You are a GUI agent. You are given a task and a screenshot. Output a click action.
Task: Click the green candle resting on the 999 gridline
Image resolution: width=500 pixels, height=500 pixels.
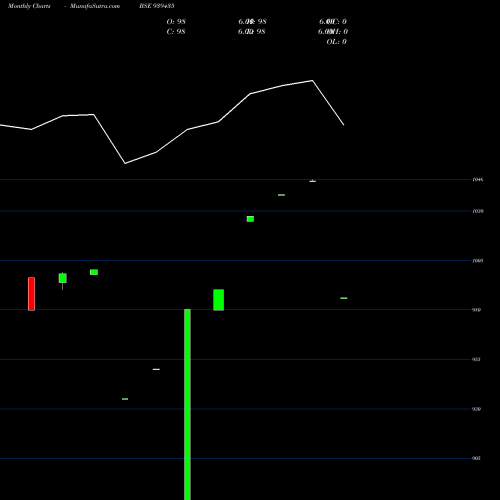click(219, 300)
